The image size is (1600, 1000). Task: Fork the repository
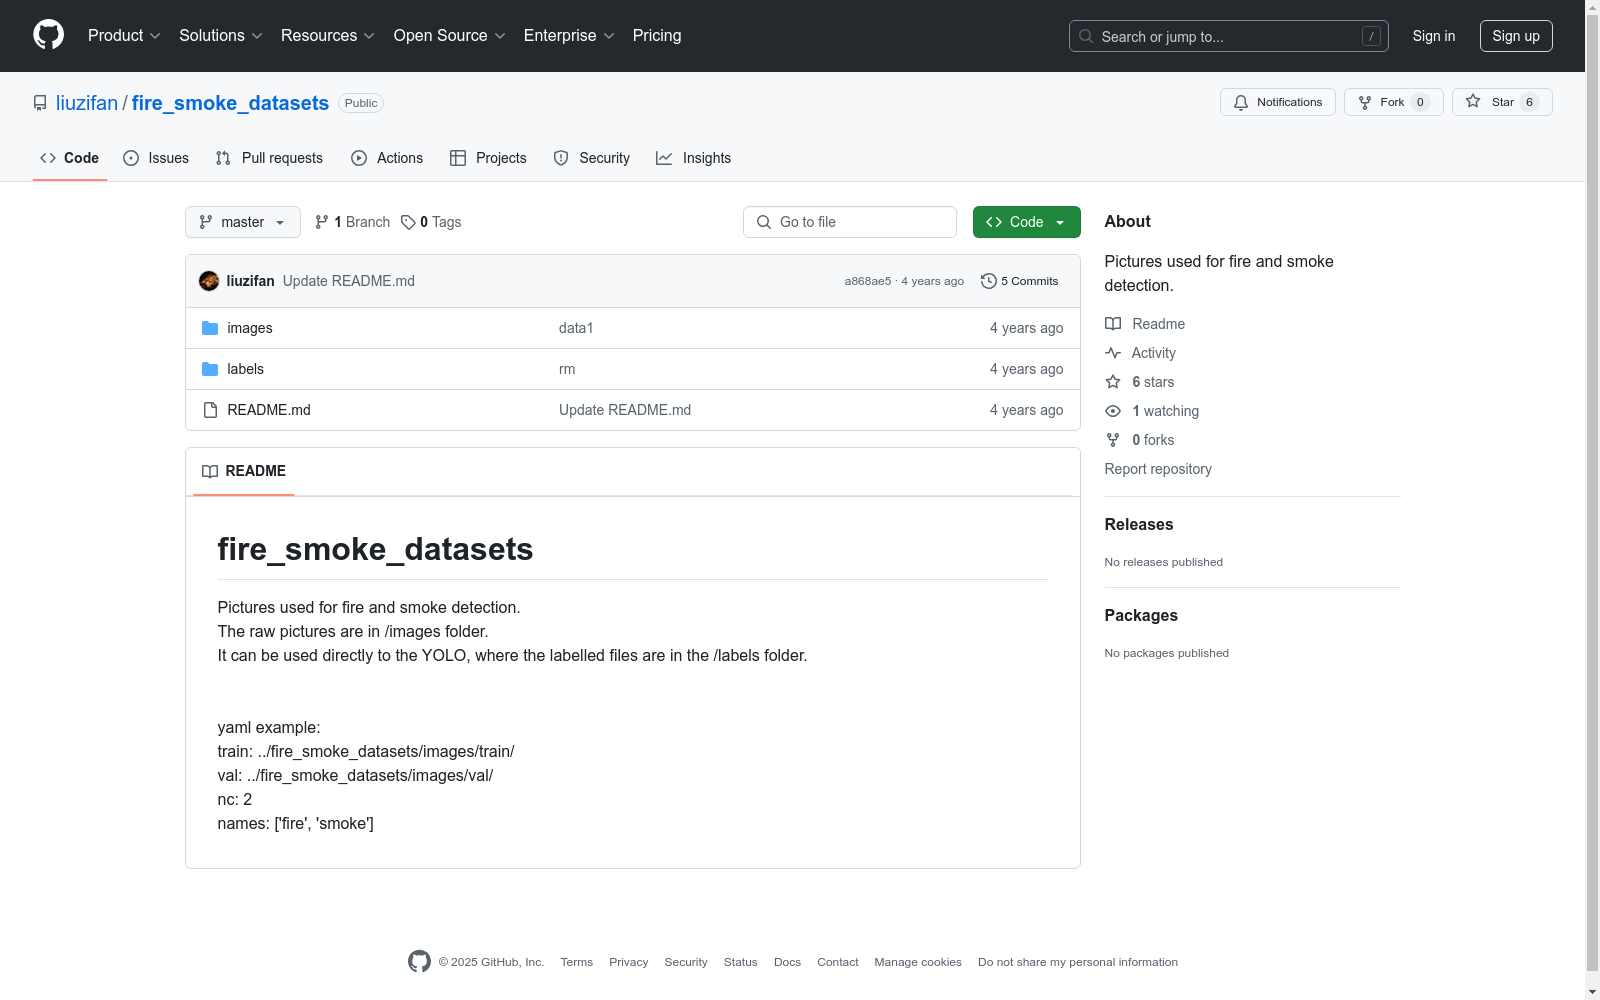(x=1393, y=102)
